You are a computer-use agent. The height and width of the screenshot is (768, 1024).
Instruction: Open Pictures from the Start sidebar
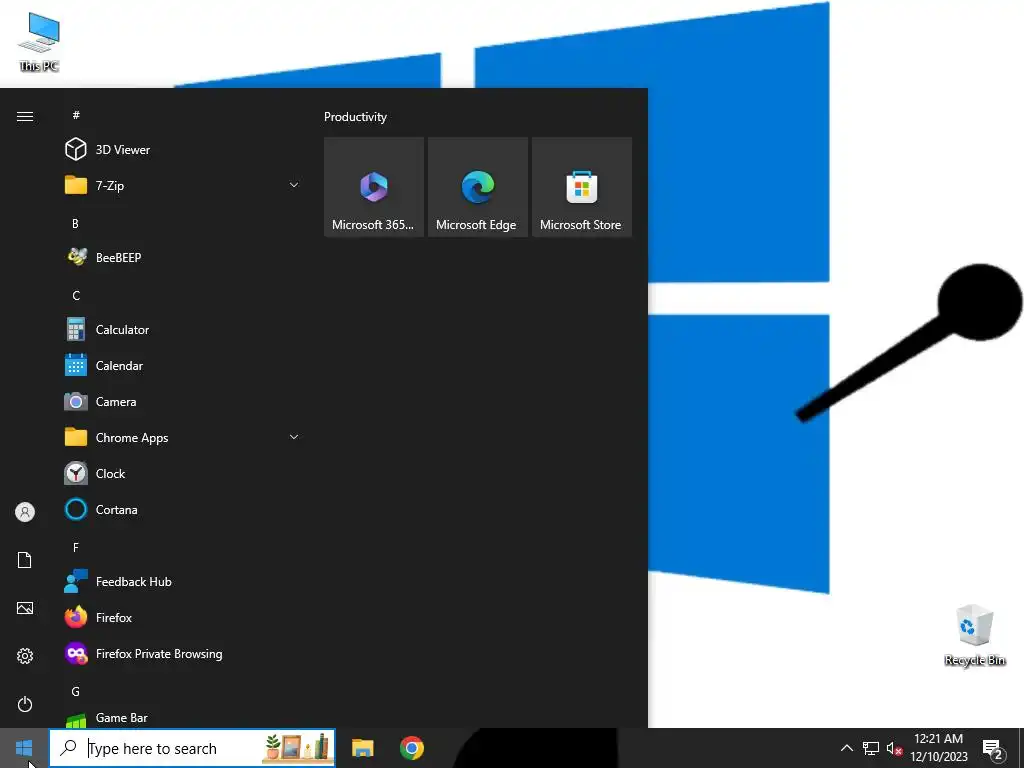[x=25, y=608]
